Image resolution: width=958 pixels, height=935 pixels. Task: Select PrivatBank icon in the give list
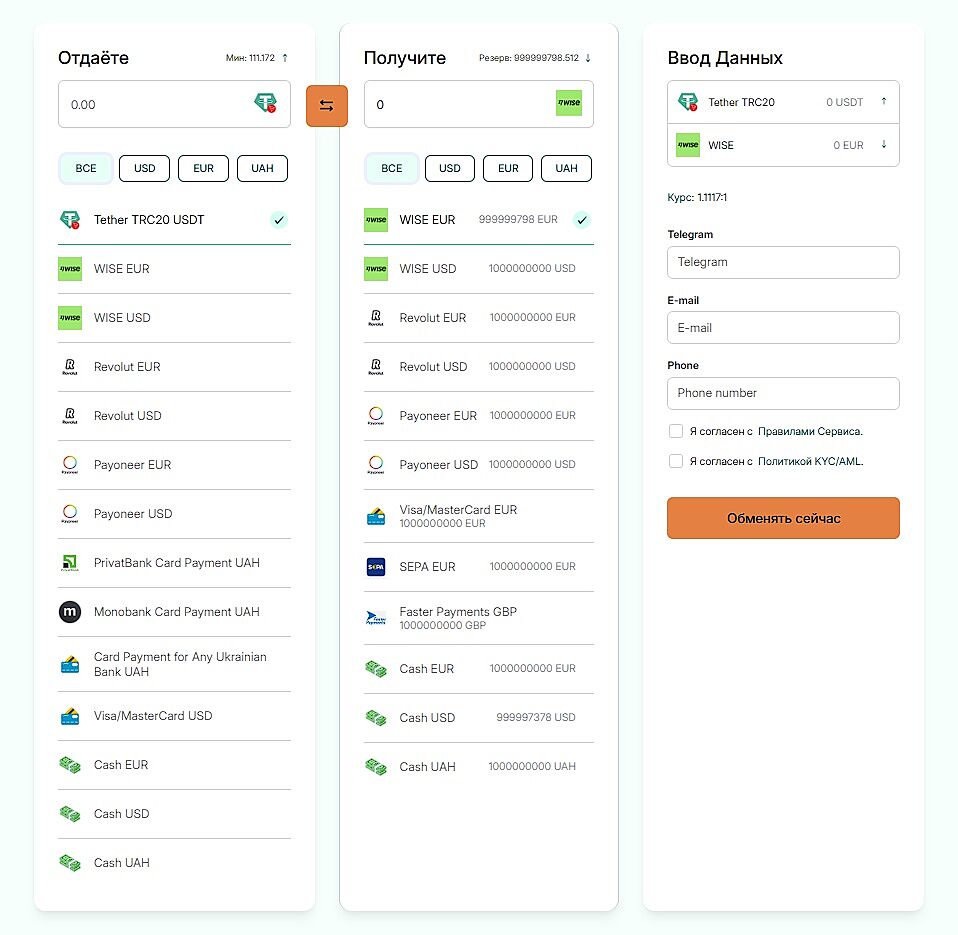pyautogui.click(x=69, y=563)
